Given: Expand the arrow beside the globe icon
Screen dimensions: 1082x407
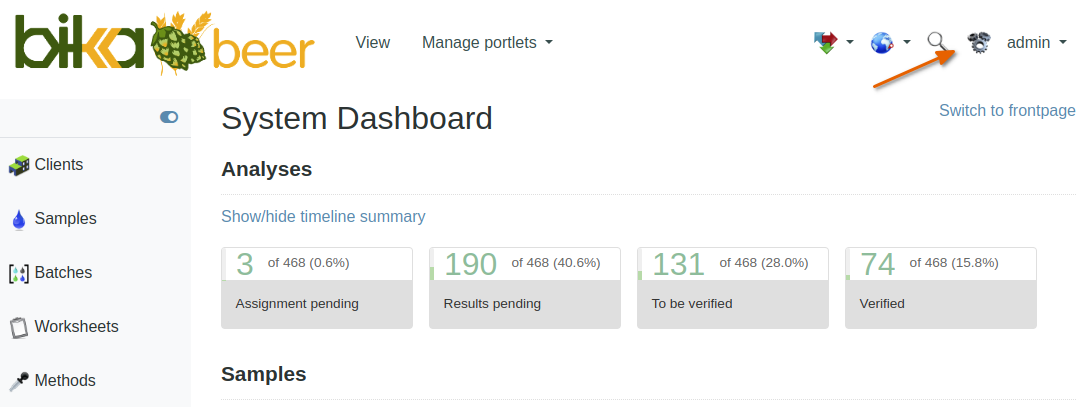Looking at the screenshot, I should pyautogui.click(x=906, y=43).
